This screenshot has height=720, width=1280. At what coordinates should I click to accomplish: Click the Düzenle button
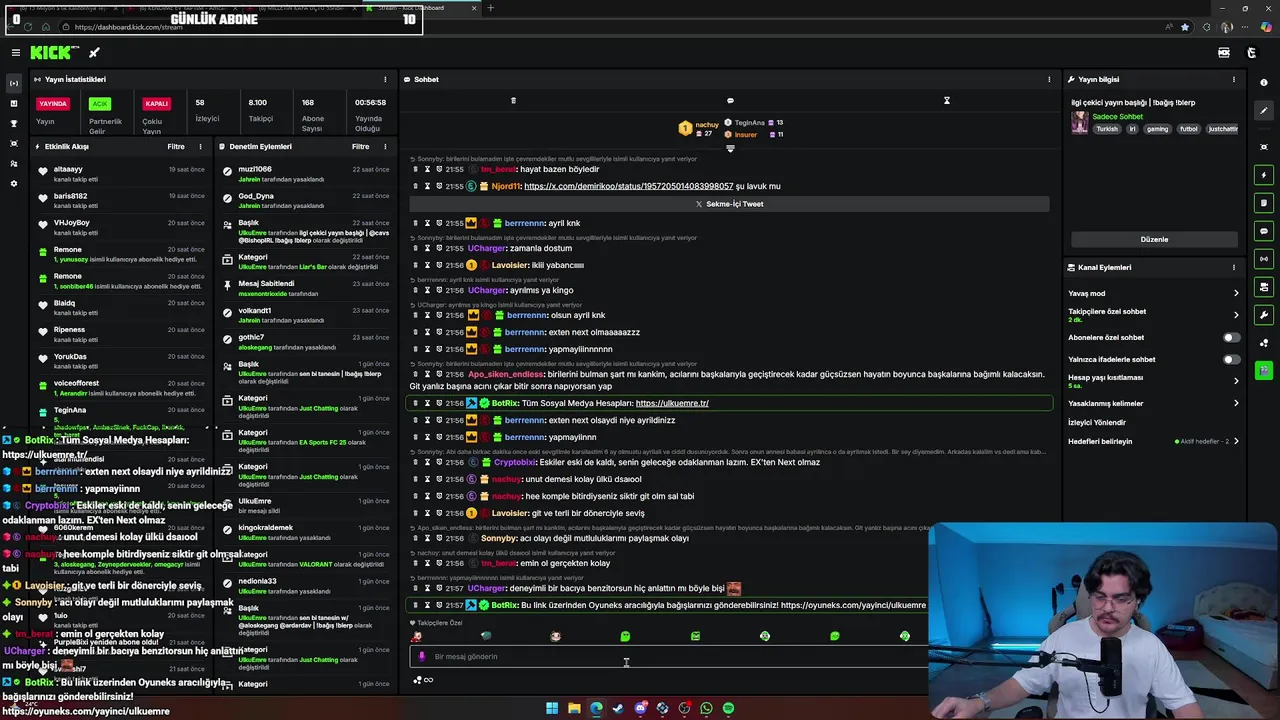1154,239
